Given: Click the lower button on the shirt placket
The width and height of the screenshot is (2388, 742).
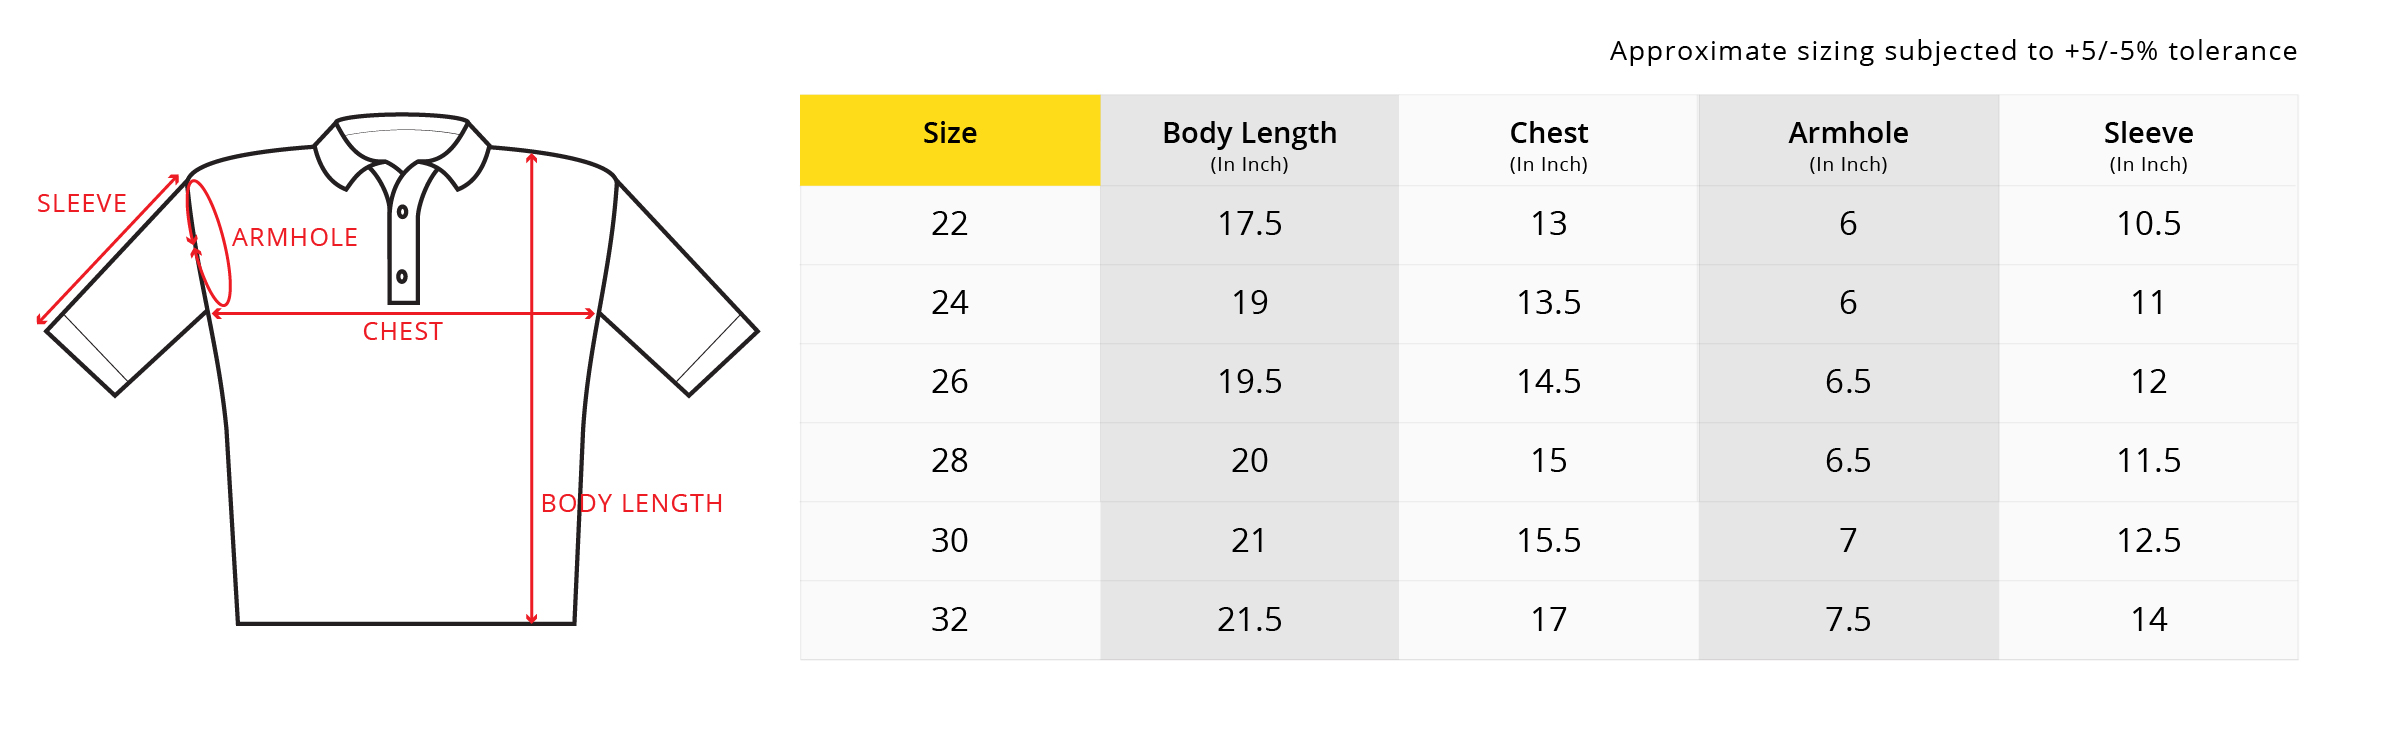Looking at the screenshot, I should pos(402,277).
